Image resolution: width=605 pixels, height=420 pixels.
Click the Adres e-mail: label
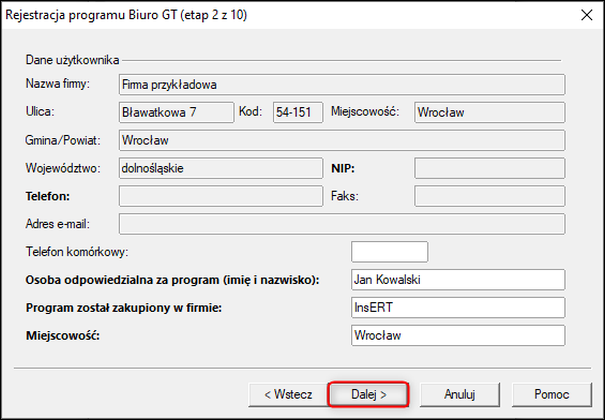(57, 224)
